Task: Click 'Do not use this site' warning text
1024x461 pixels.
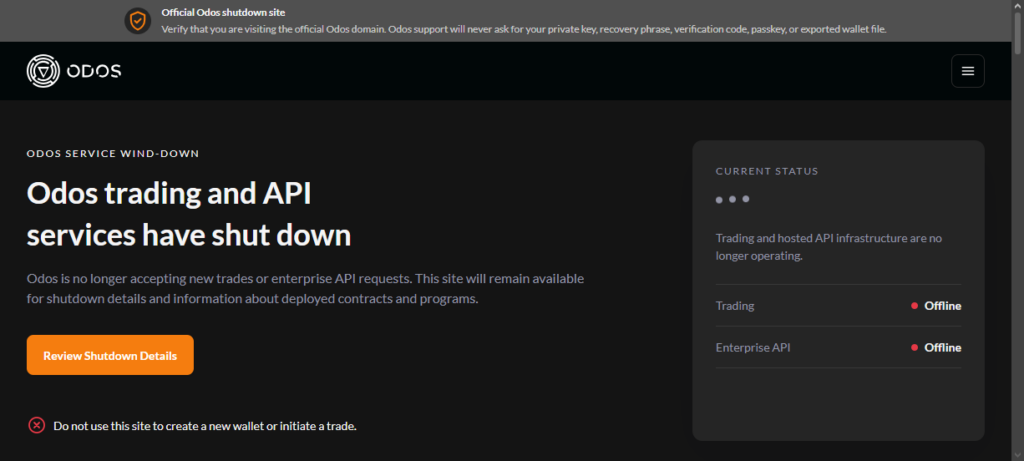Action: (205, 426)
